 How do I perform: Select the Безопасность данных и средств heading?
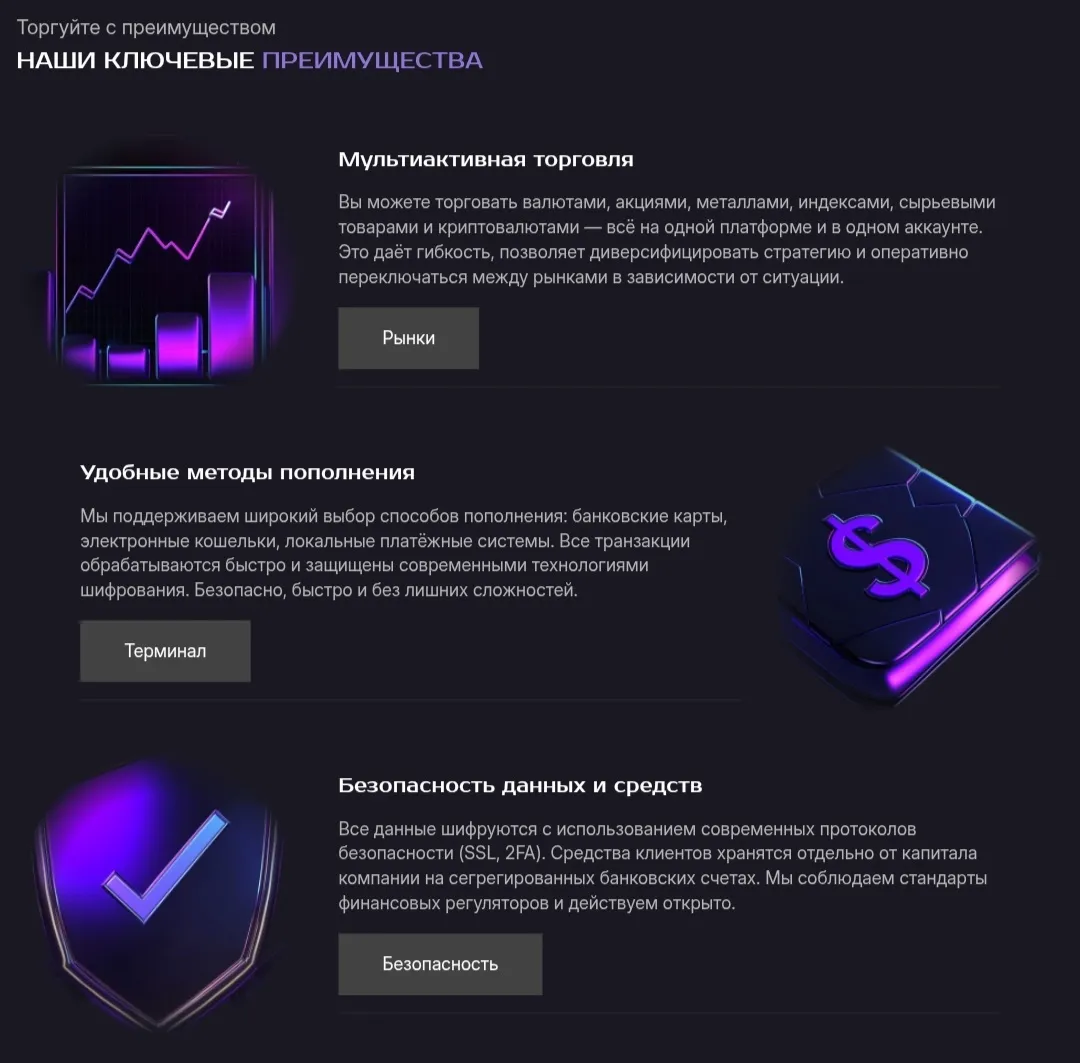pyautogui.click(x=520, y=785)
